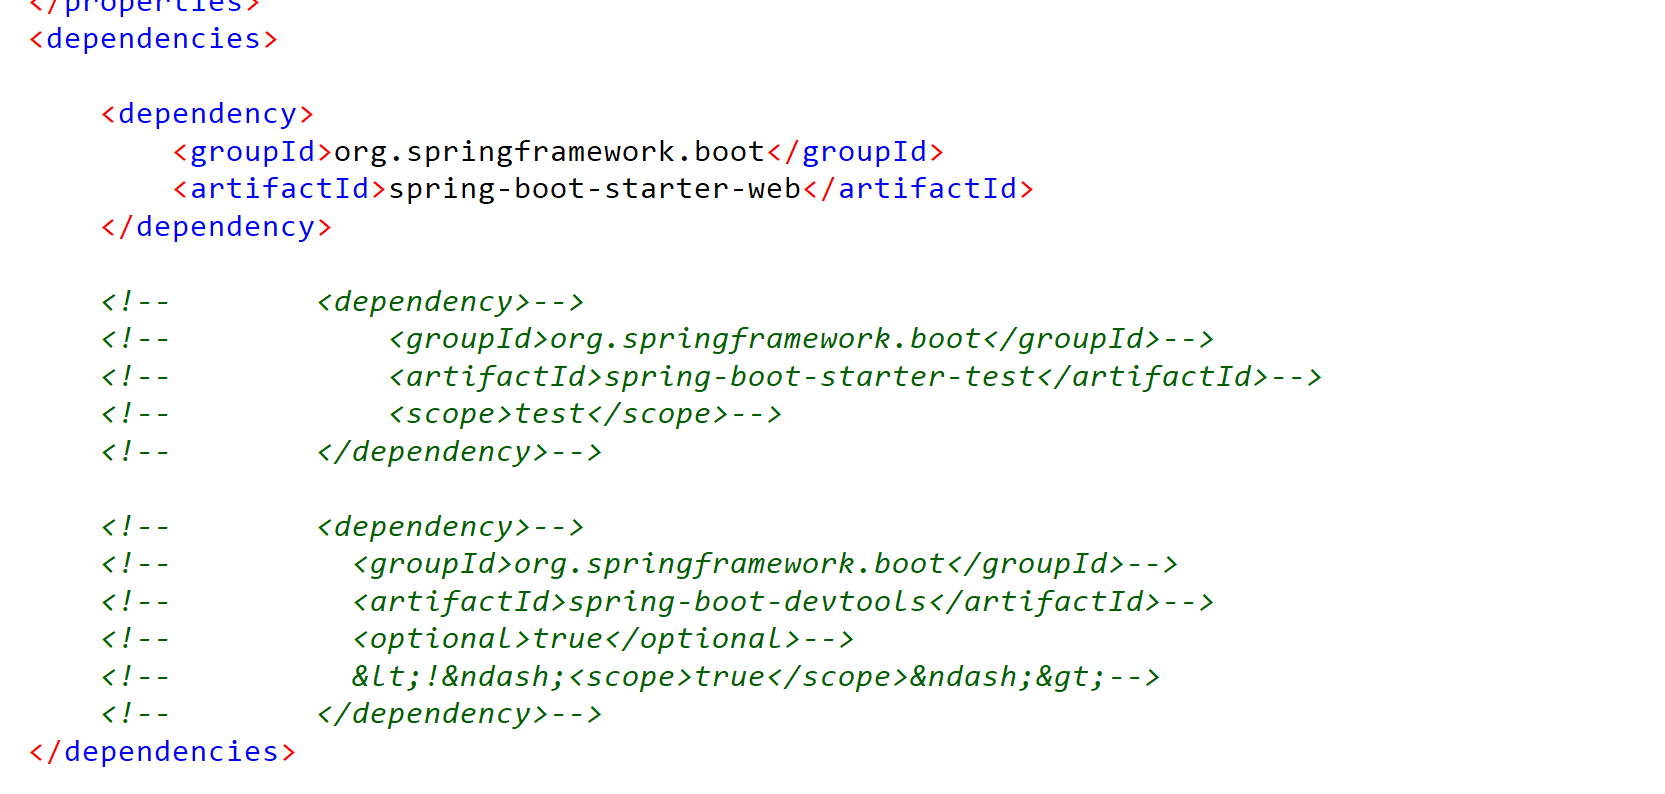Viewport: 1665px width, 794px height.
Task: Click the uncommented closing dependency tag
Action: (216, 227)
